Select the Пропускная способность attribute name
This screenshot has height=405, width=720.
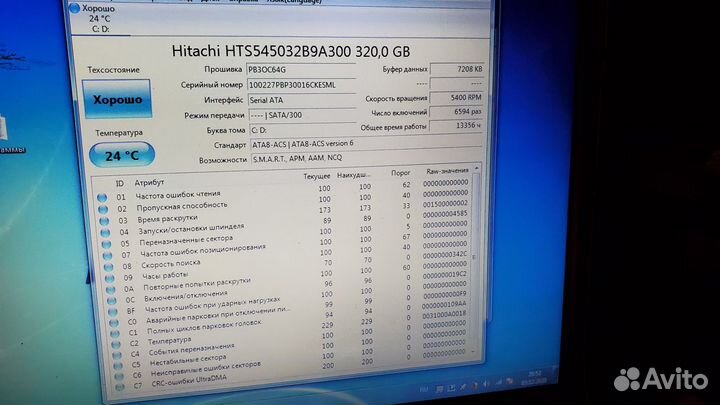182,206
